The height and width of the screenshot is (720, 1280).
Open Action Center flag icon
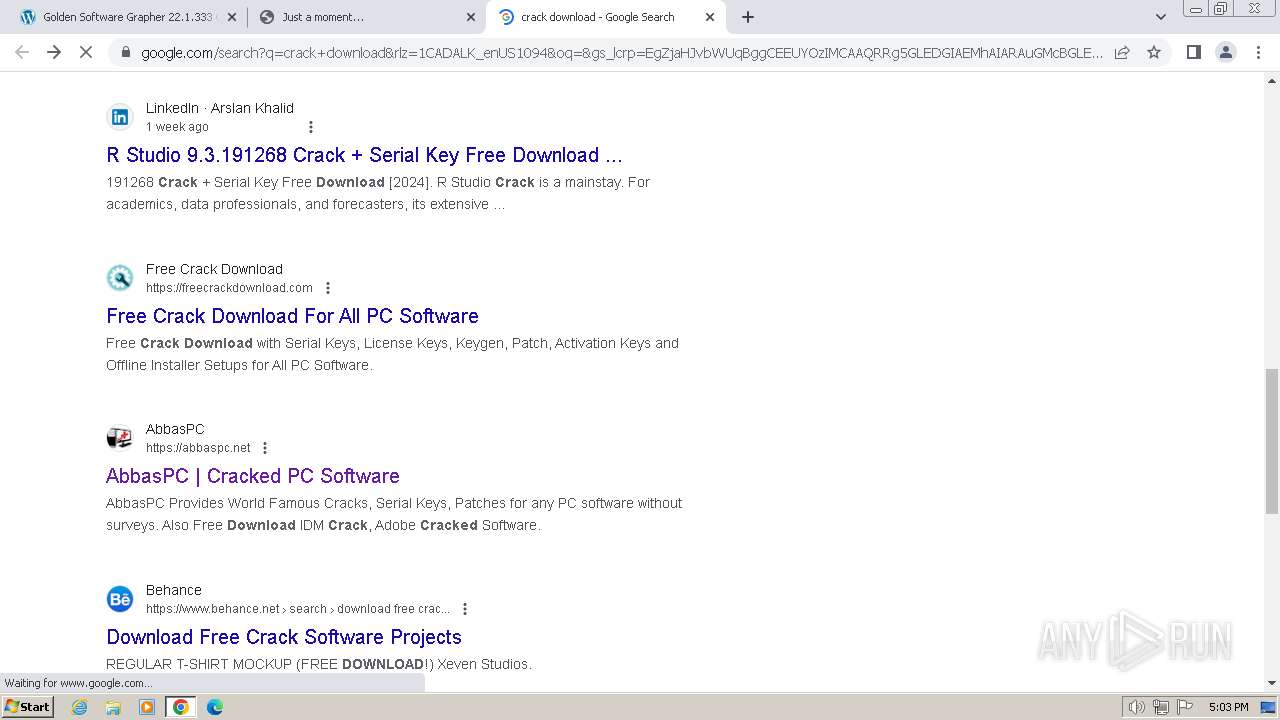[1185, 707]
